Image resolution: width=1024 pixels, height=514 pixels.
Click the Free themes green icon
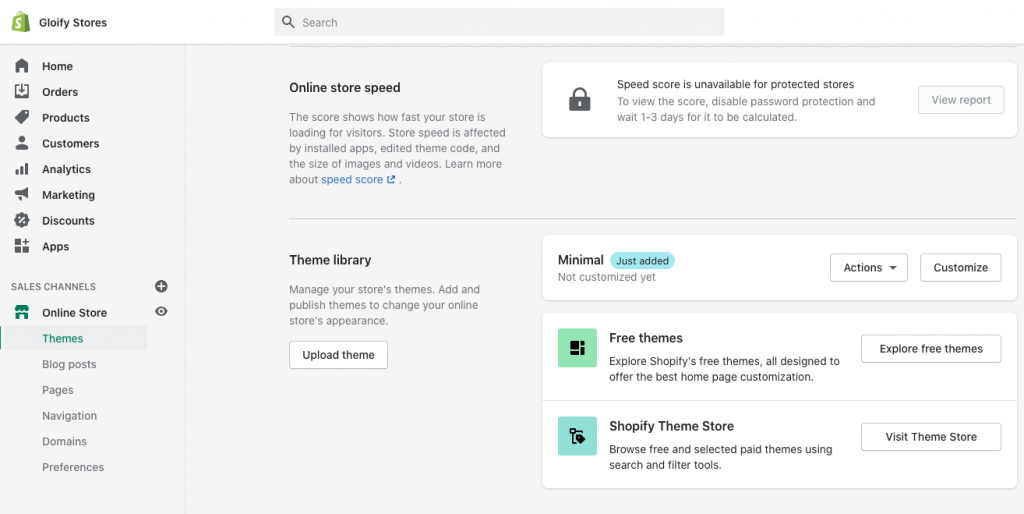[x=577, y=347]
